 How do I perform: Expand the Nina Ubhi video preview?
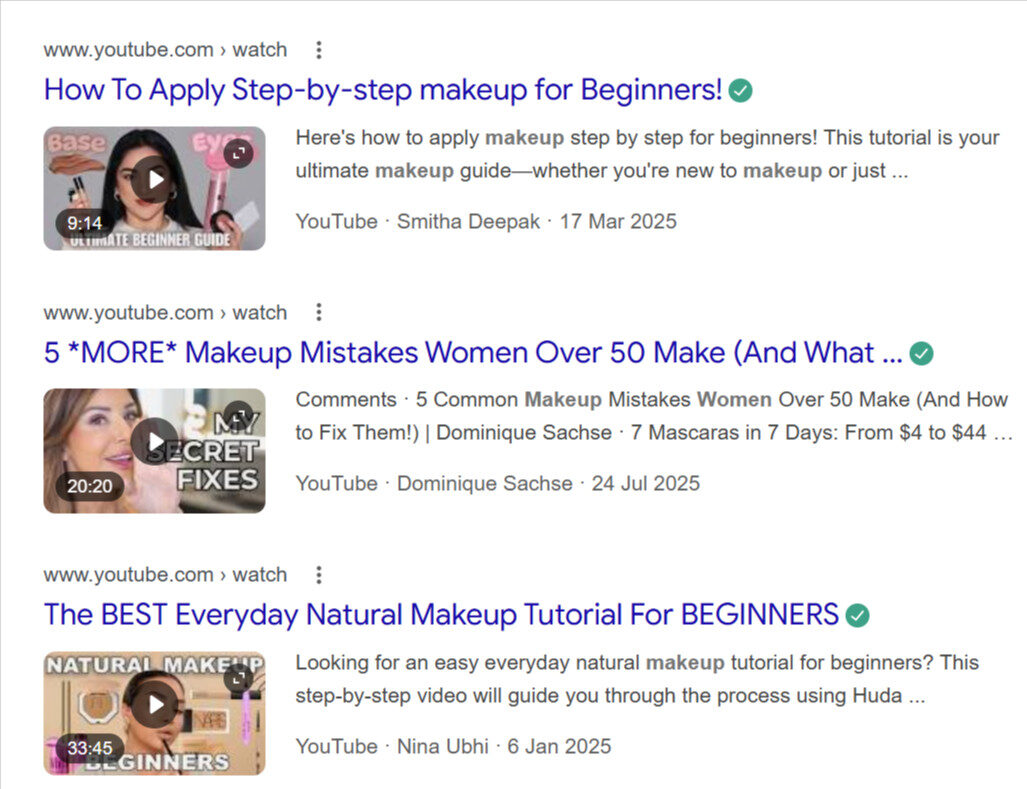click(x=238, y=678)
